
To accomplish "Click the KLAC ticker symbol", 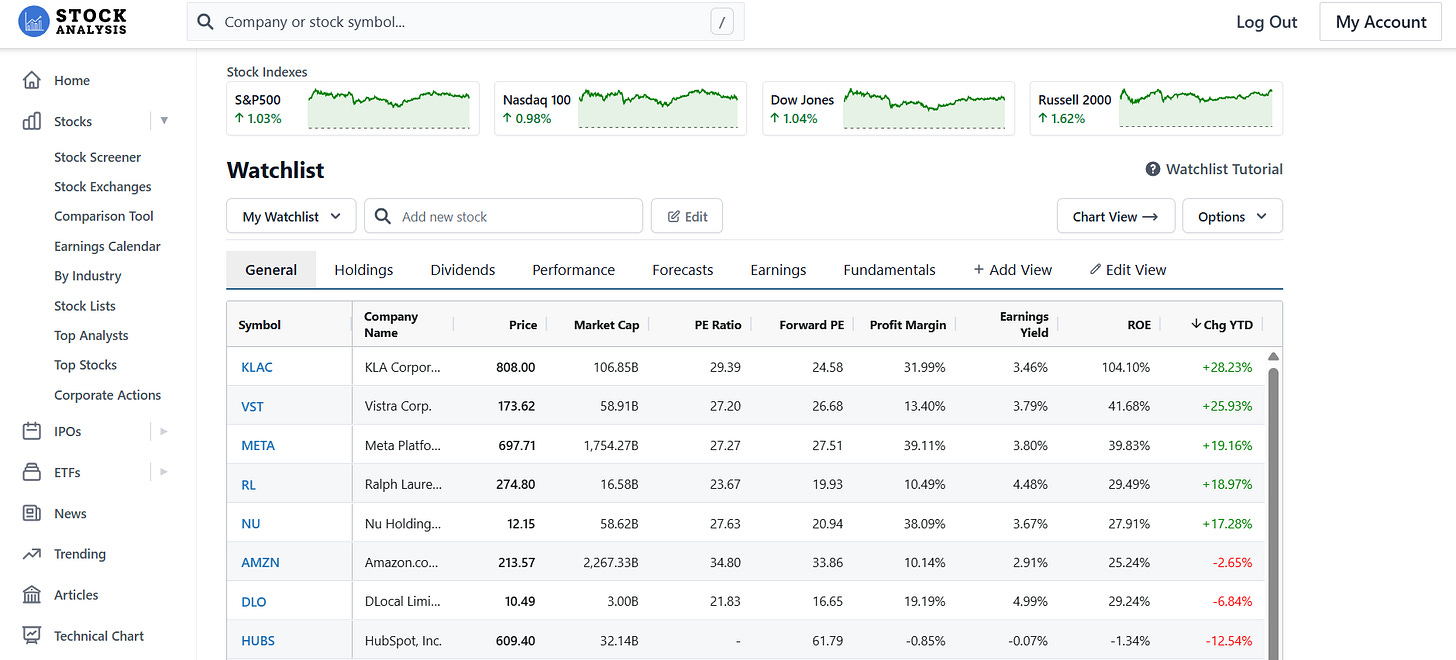I will coord(257,367).
